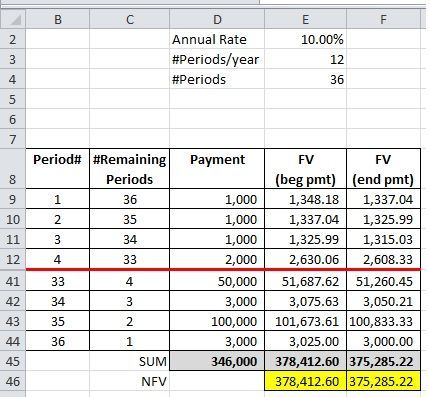
Task: Click remaining periods 35 in row 10
Action: [130, 219]
